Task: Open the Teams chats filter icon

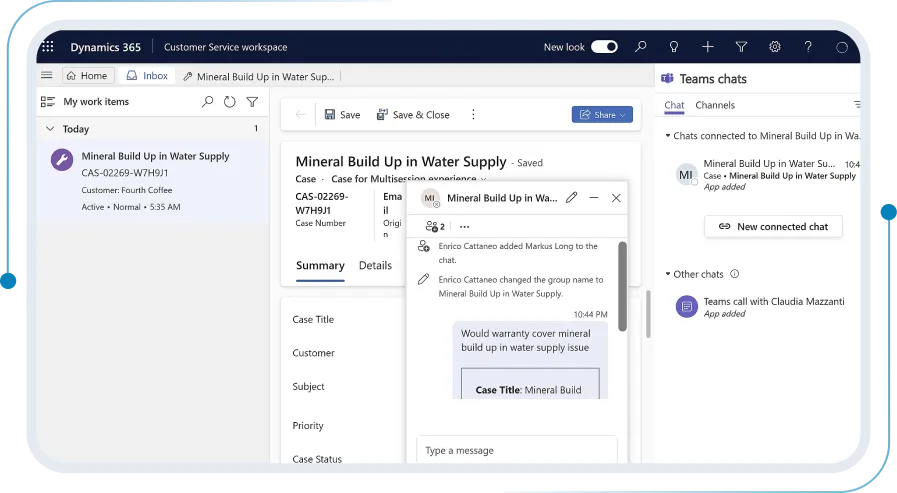Action: (x=856, y=104)
